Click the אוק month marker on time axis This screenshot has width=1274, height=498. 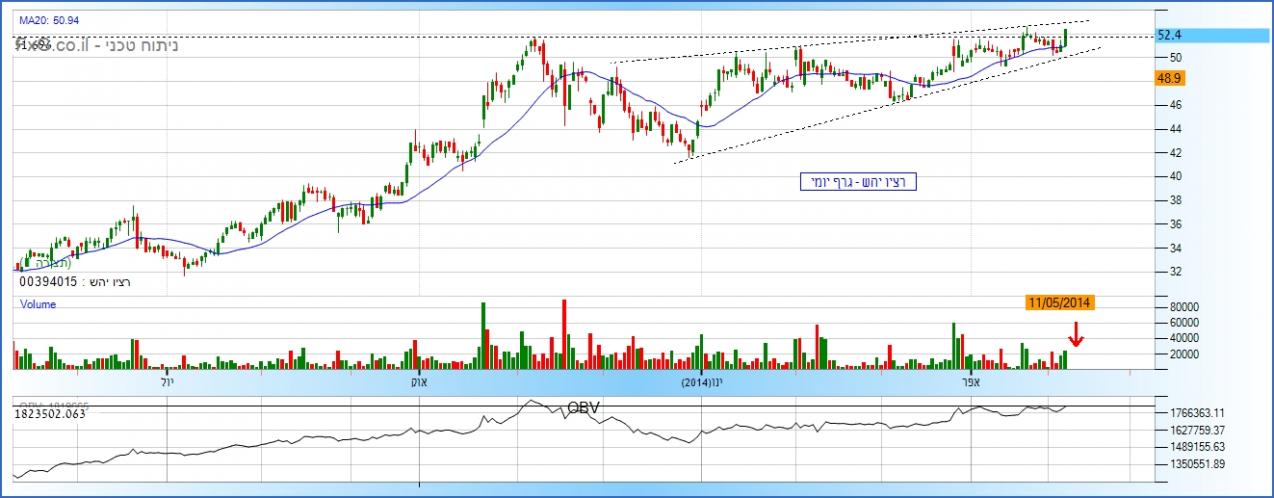pos(417,382)
